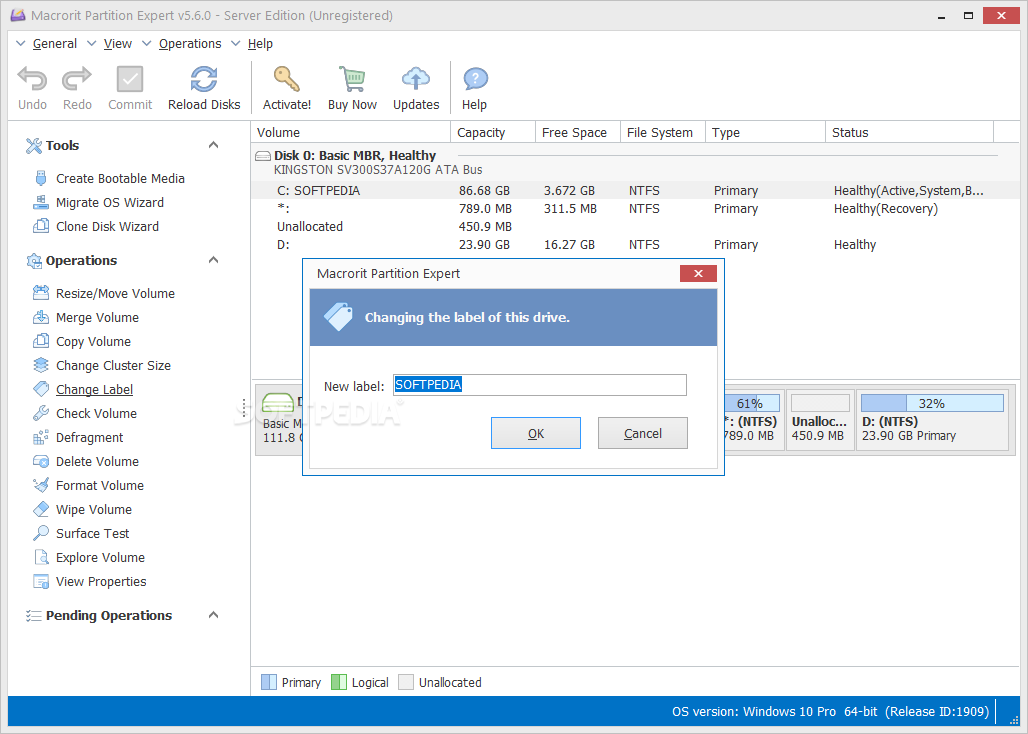1028x734 pixels.
Task: Click the Resize/Move Volume icon
Action: tap(41, 293)
